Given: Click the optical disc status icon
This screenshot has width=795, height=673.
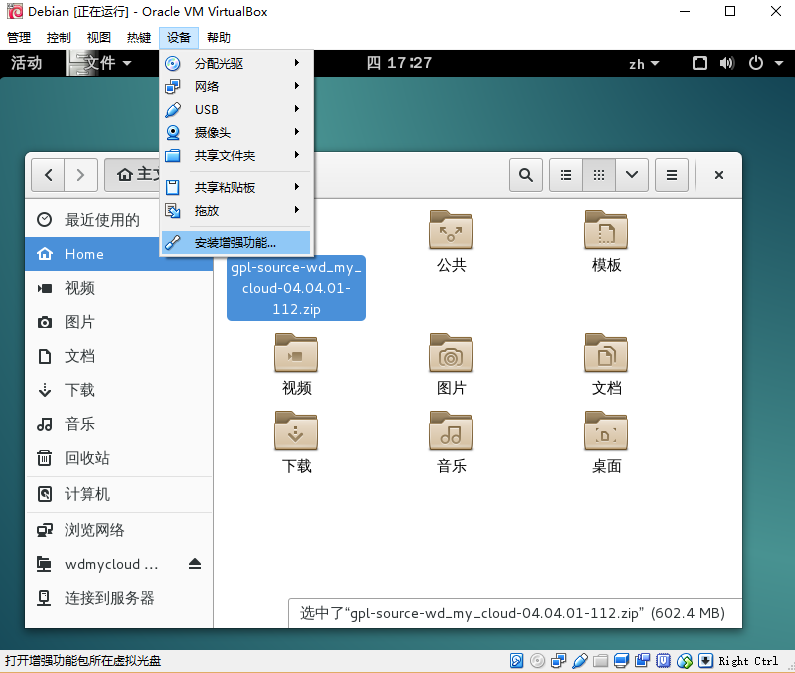Looking at the screenshot, I should pyautogui.click(x=537, y=660).
